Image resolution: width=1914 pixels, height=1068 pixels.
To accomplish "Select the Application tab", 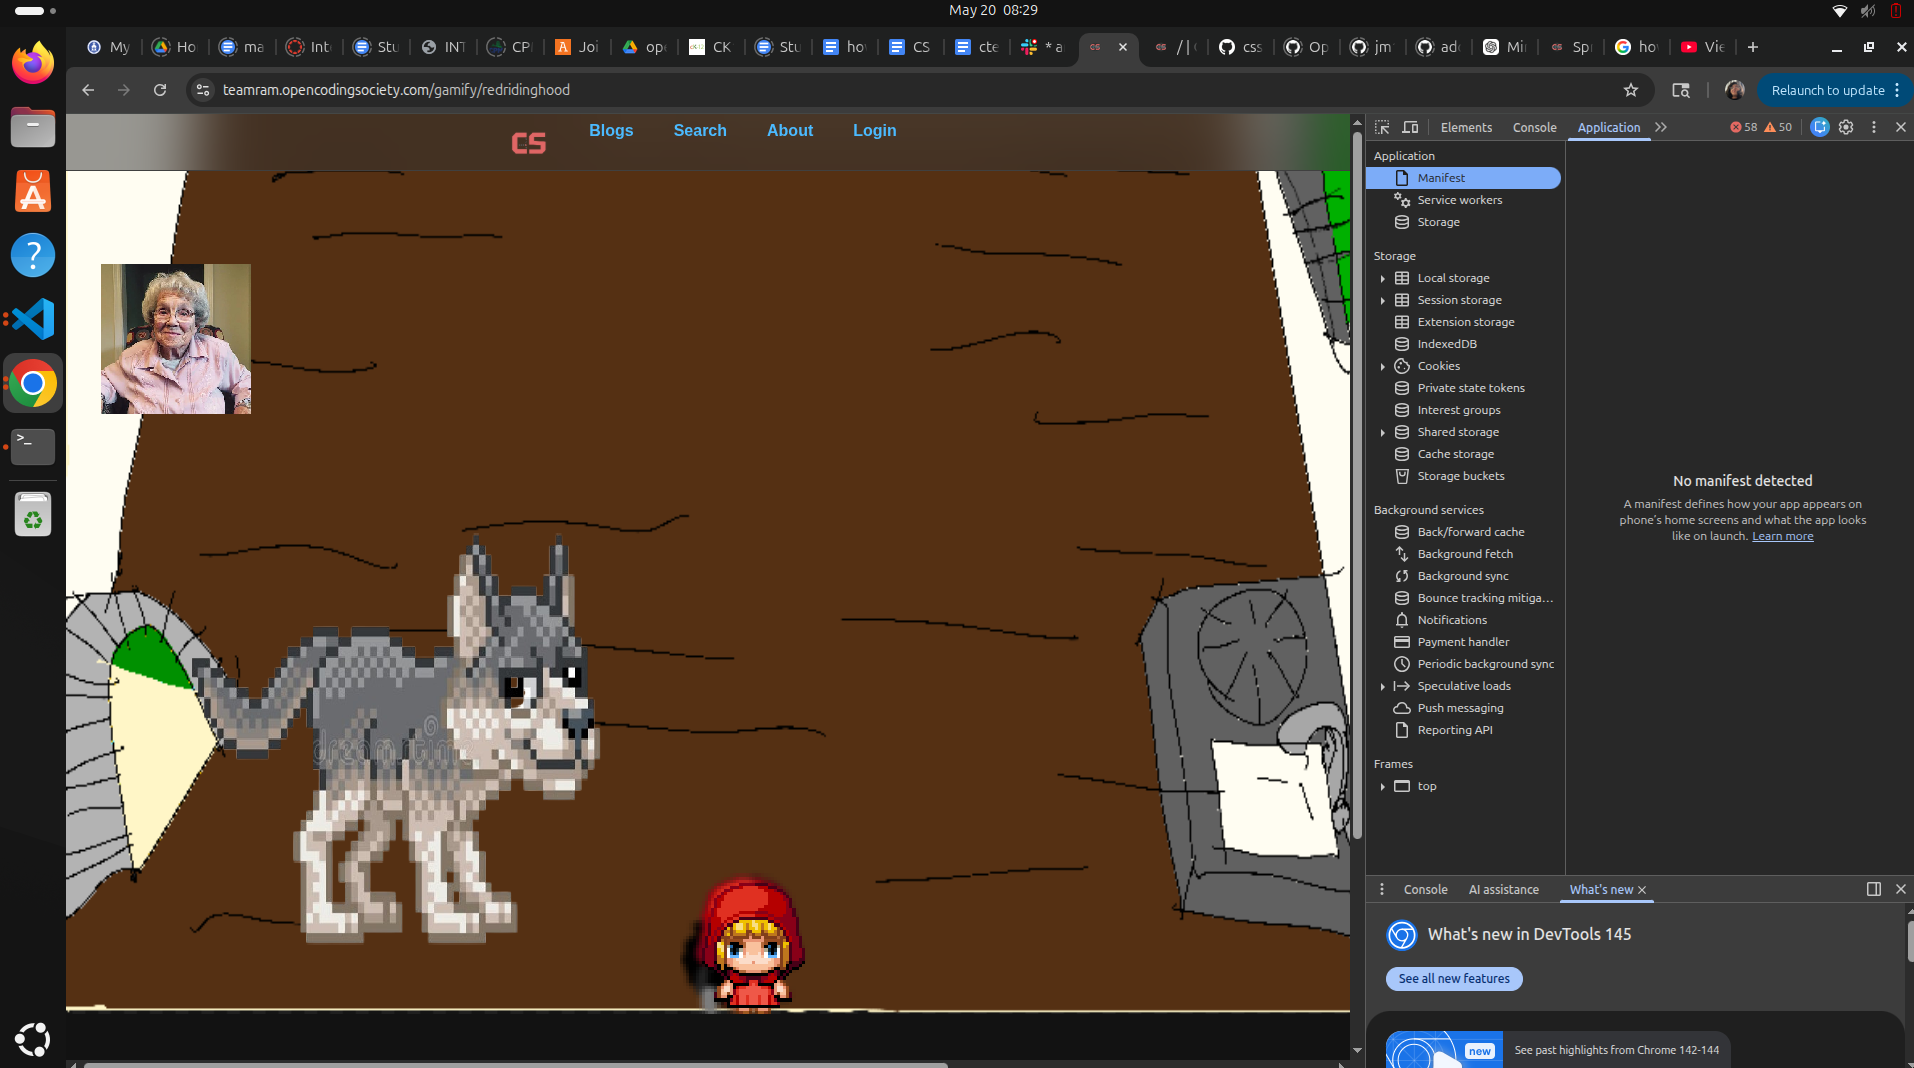I will [1608, 127].
